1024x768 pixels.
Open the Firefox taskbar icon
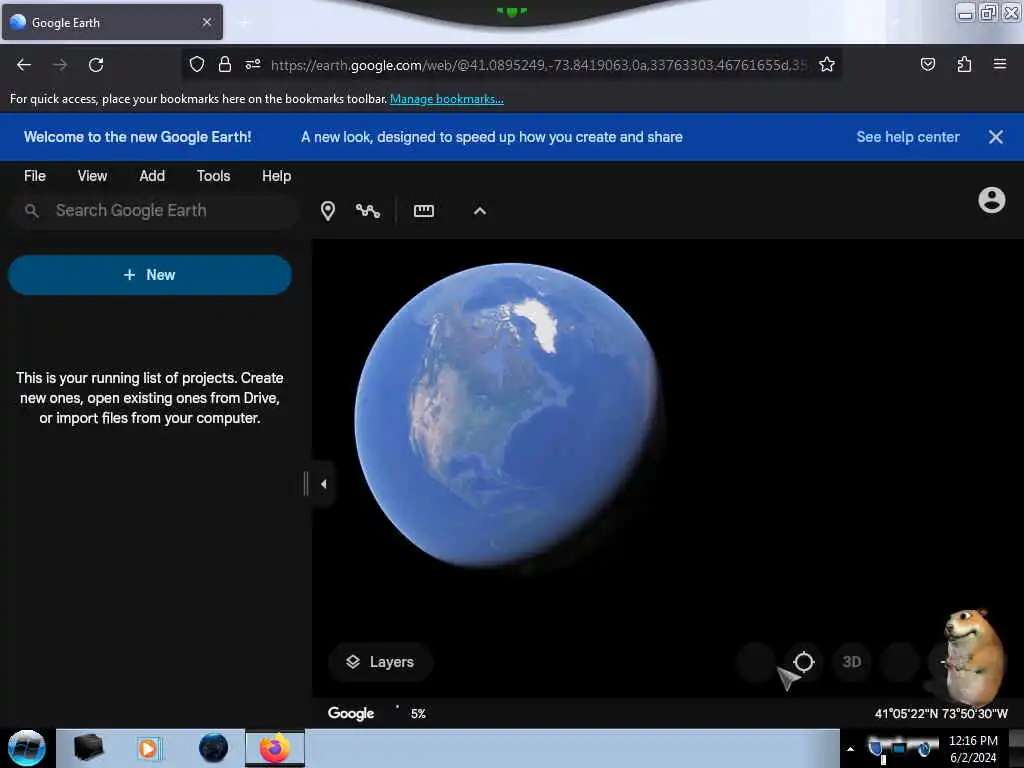coord(275,748)
